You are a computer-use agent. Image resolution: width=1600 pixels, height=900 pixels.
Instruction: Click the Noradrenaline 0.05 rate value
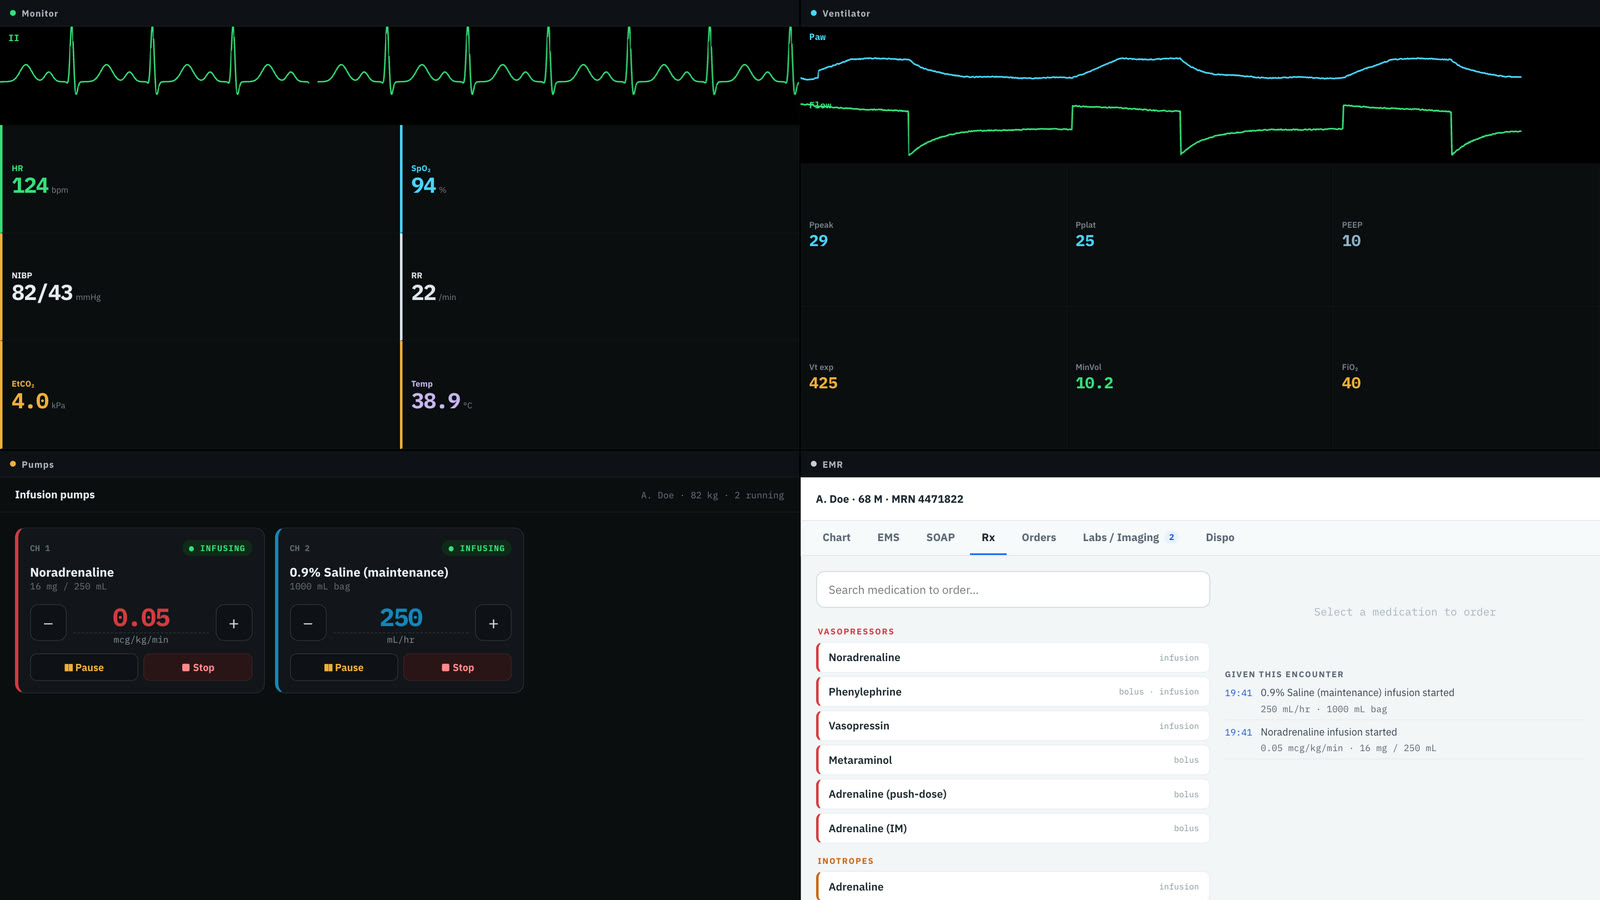[x=141, y=618]
